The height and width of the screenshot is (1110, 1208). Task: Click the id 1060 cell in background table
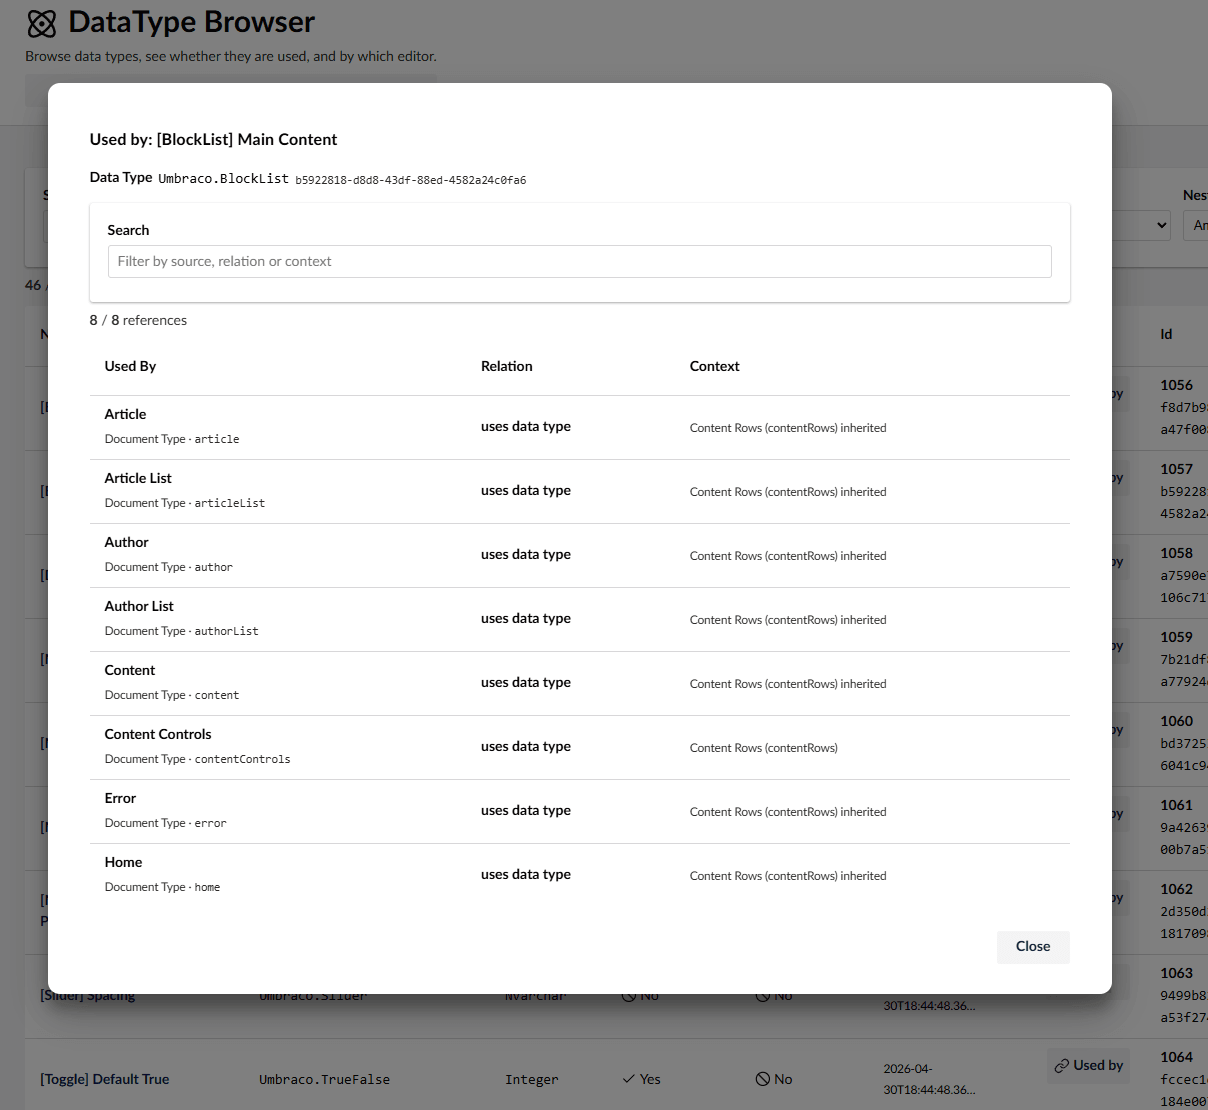click(x=1176, y=721)
